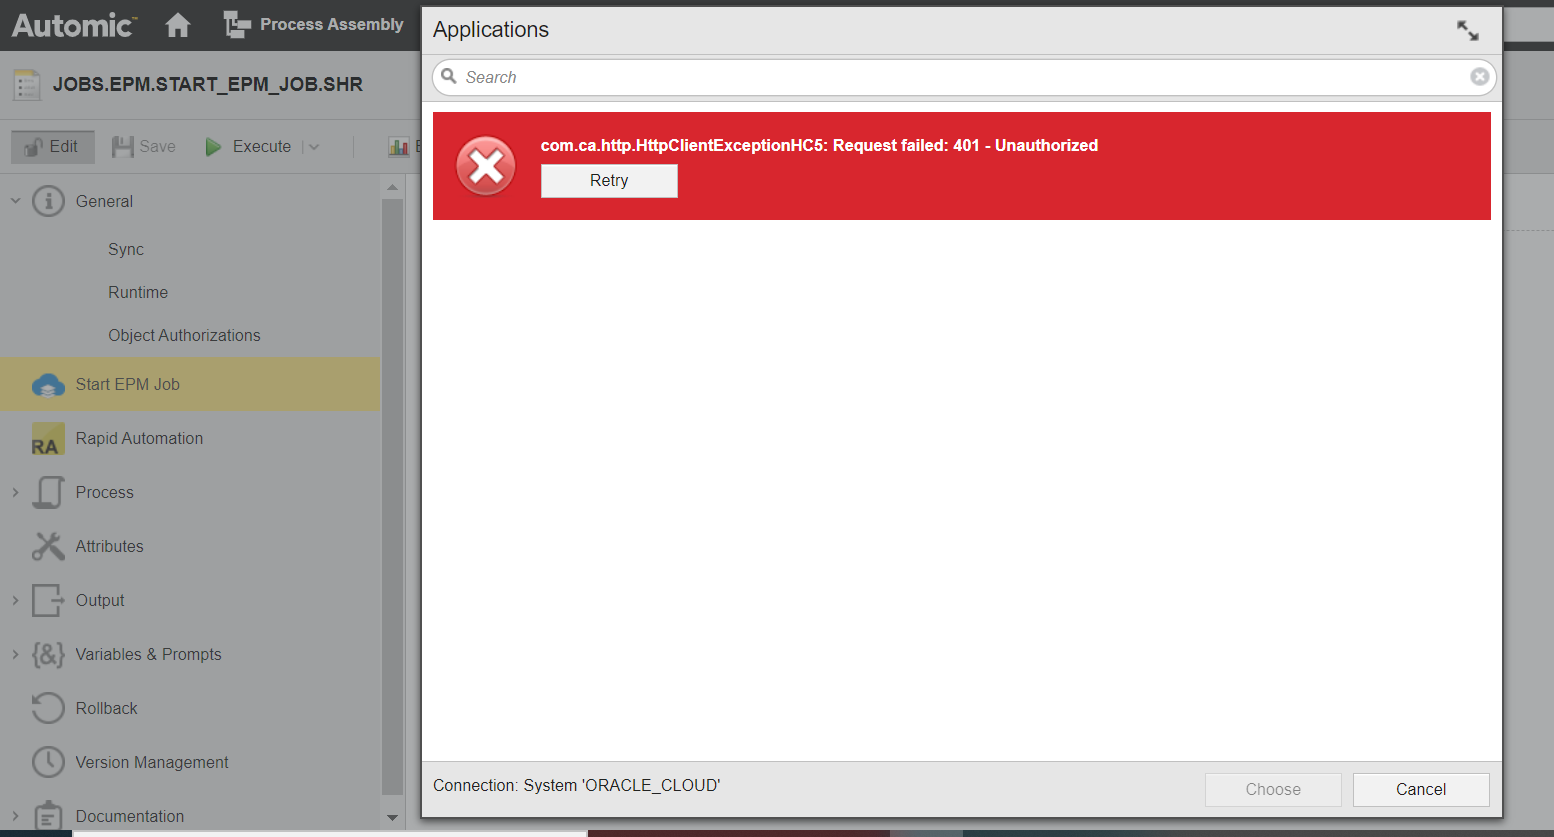Open the Rapid Automation RA icon
The image size is (1554, 837).
pos(46,438)
